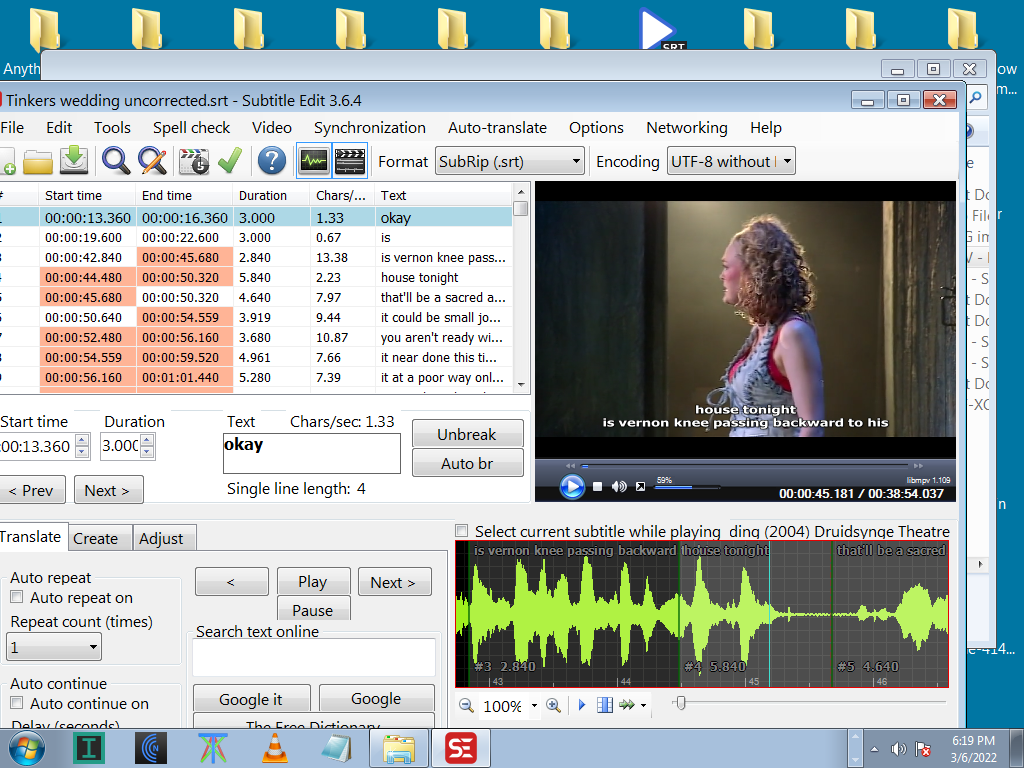Expand the green double-arrow dropdown arrow

(643, 705)
